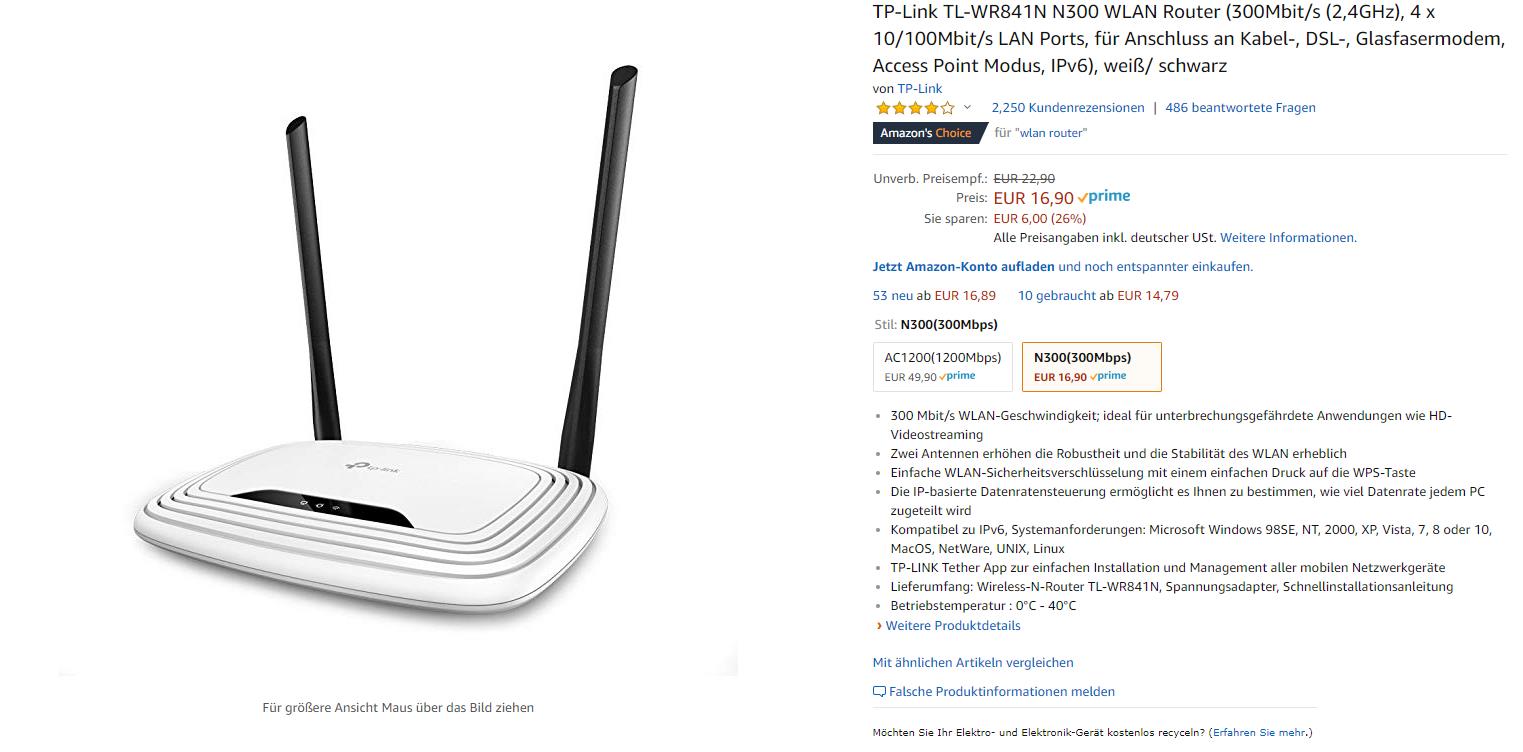Click Weitere Informationen about prices

(x=1288, y=238)
